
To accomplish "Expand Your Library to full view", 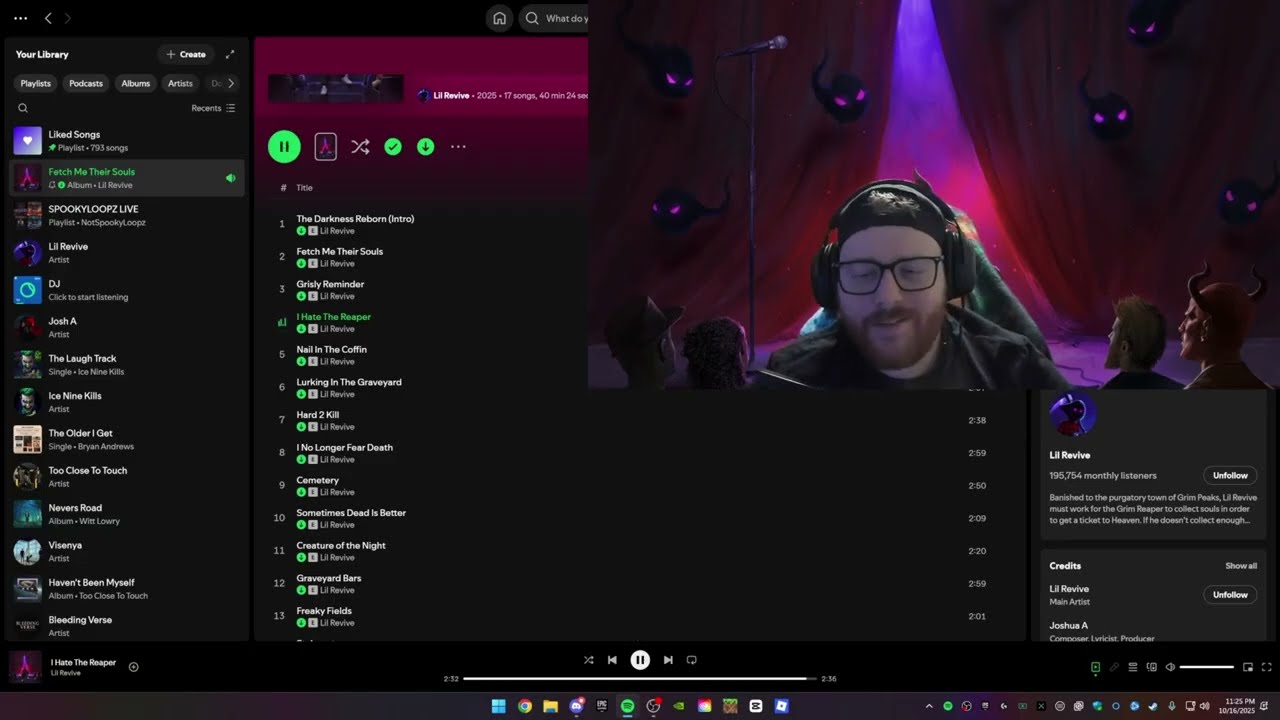I will pos(230,54).
